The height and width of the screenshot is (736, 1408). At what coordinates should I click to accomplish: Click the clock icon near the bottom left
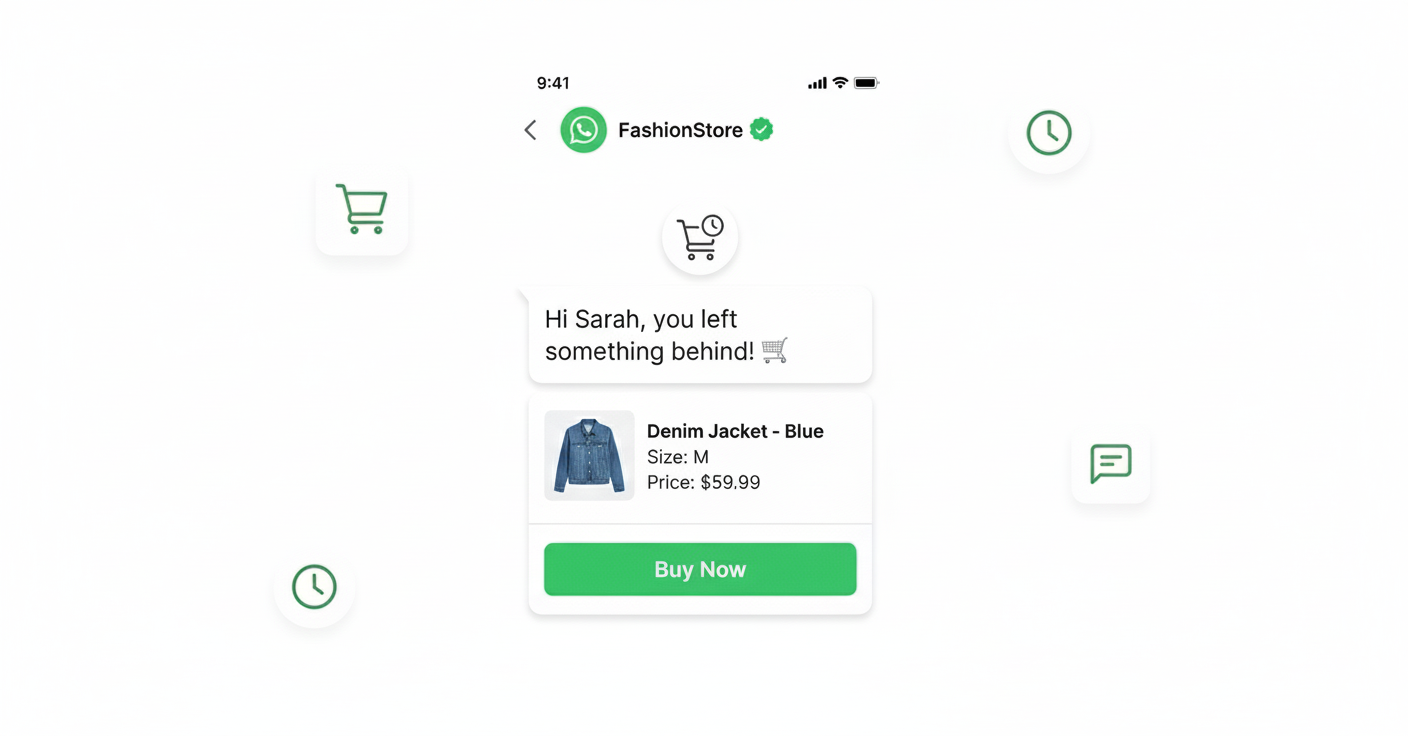(x=314, y=587)
